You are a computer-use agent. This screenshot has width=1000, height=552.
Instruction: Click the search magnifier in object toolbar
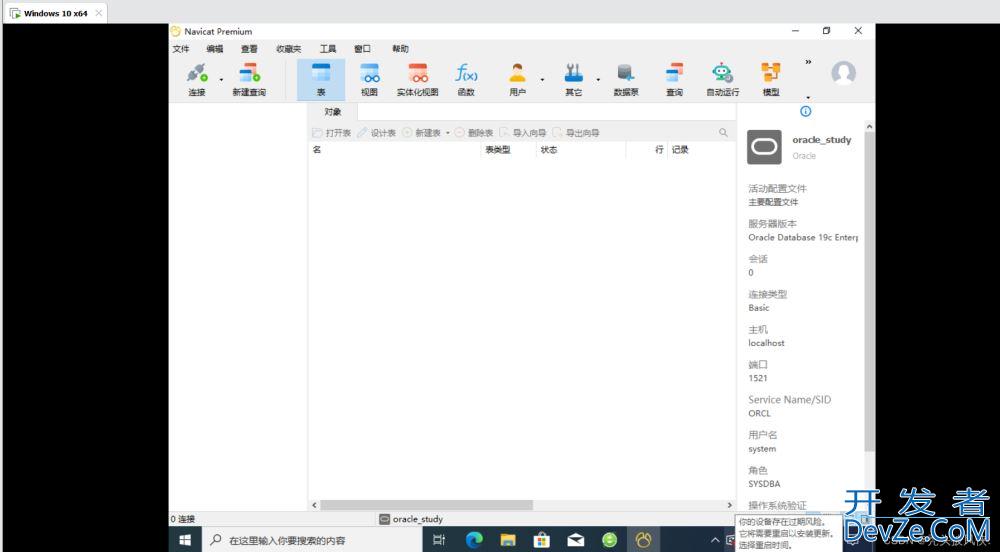pos(723,133)
